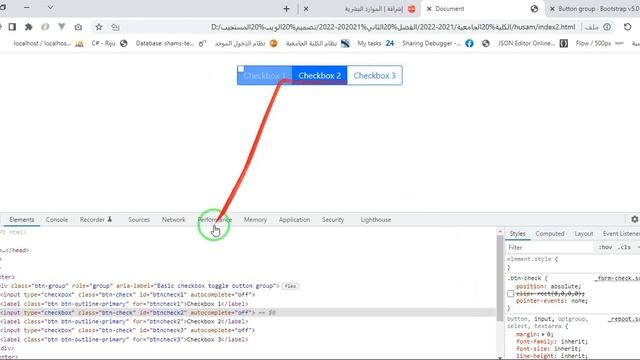Bookmark this page with the star icon

click(99, 27)
